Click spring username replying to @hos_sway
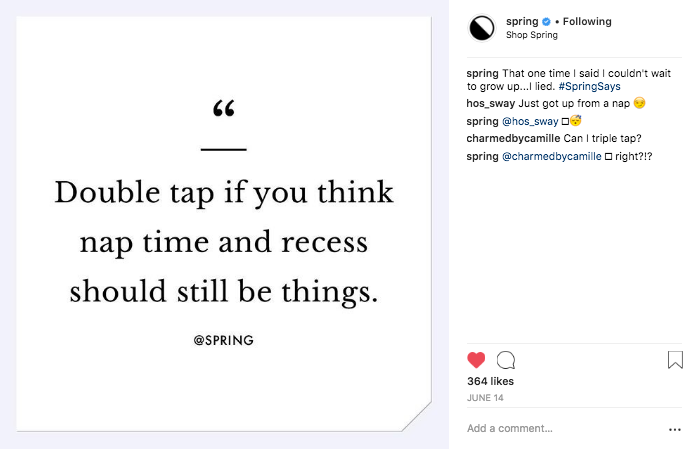700x449 pixels. pos(482,121)
